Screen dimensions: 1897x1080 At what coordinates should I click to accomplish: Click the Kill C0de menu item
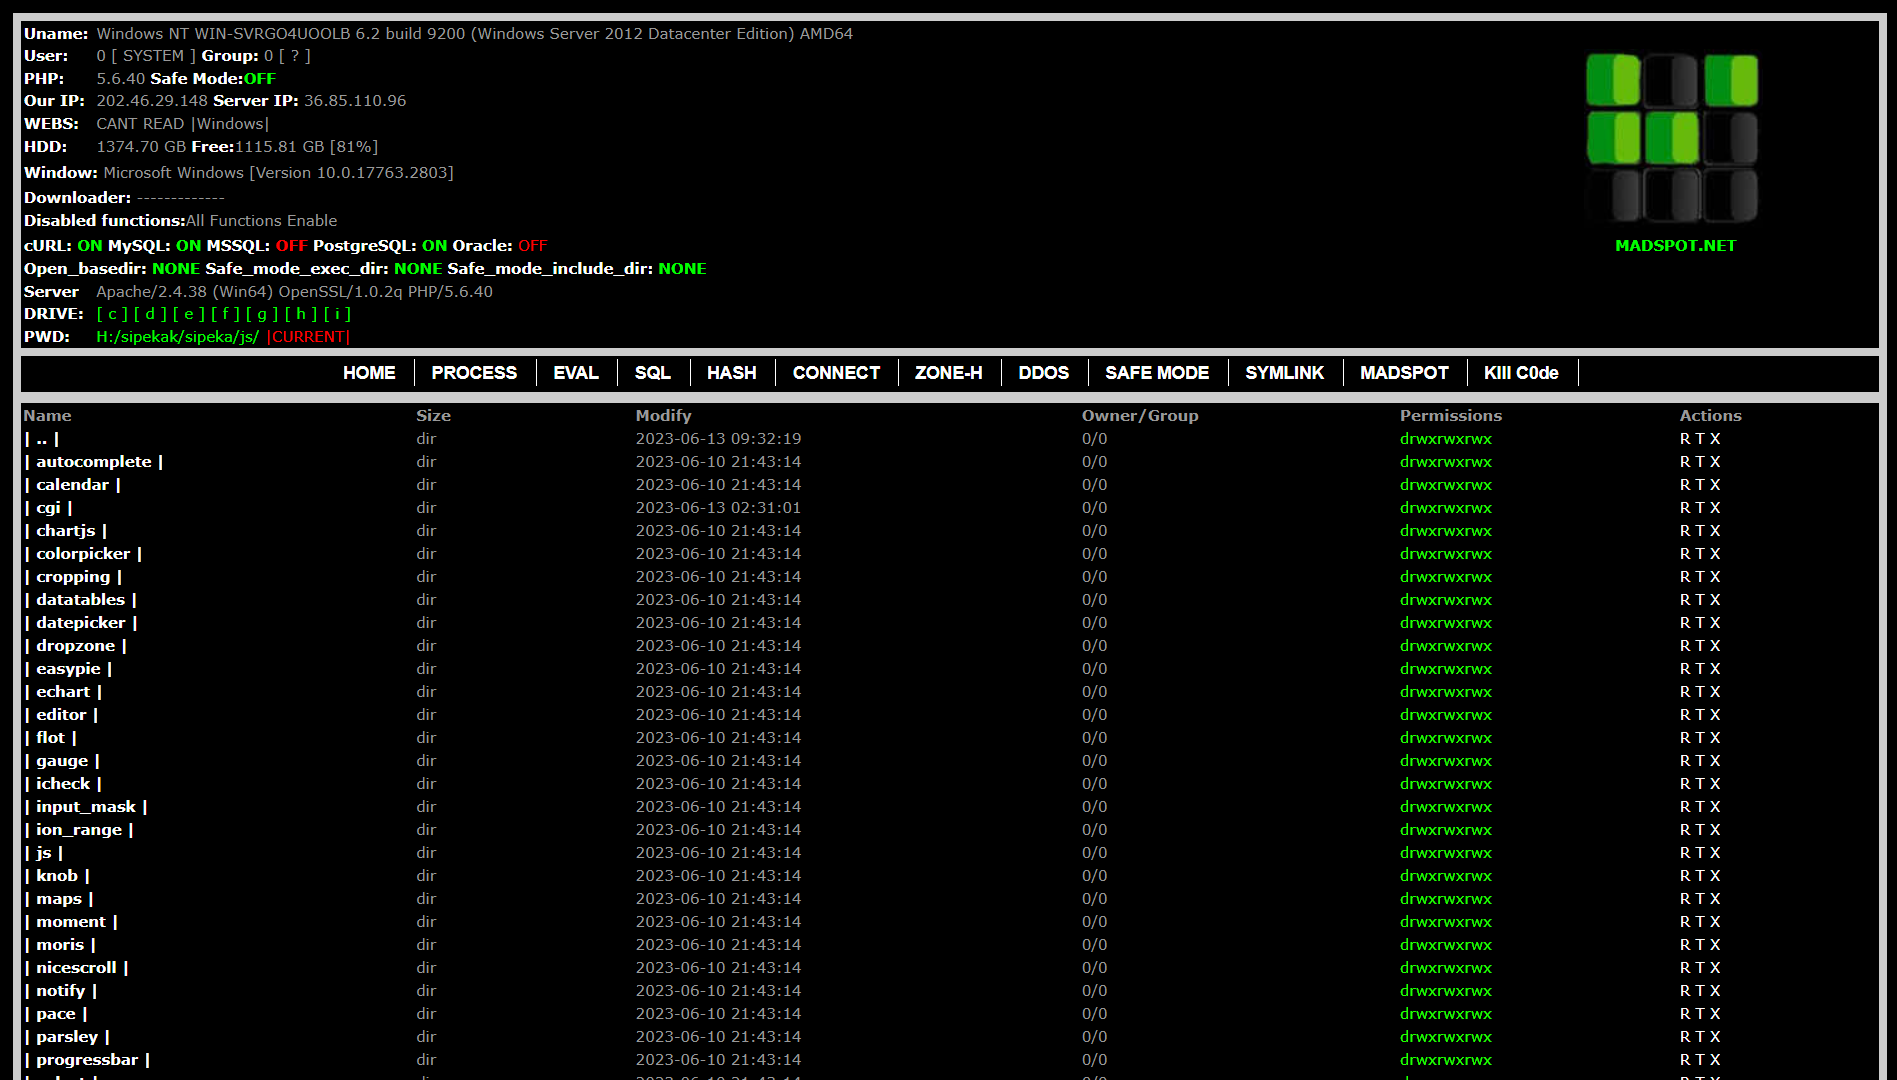(1521, 373)
